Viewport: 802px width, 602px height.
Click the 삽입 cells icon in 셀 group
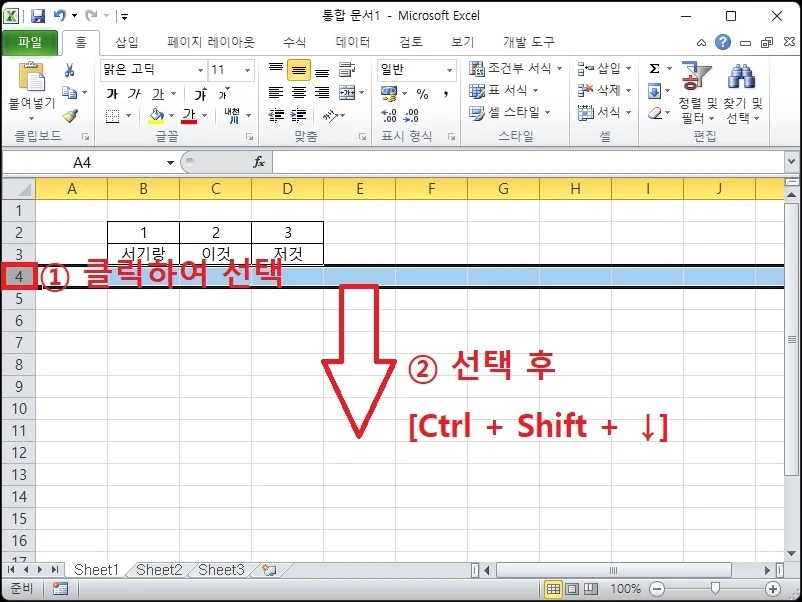(x=583, y=68)
